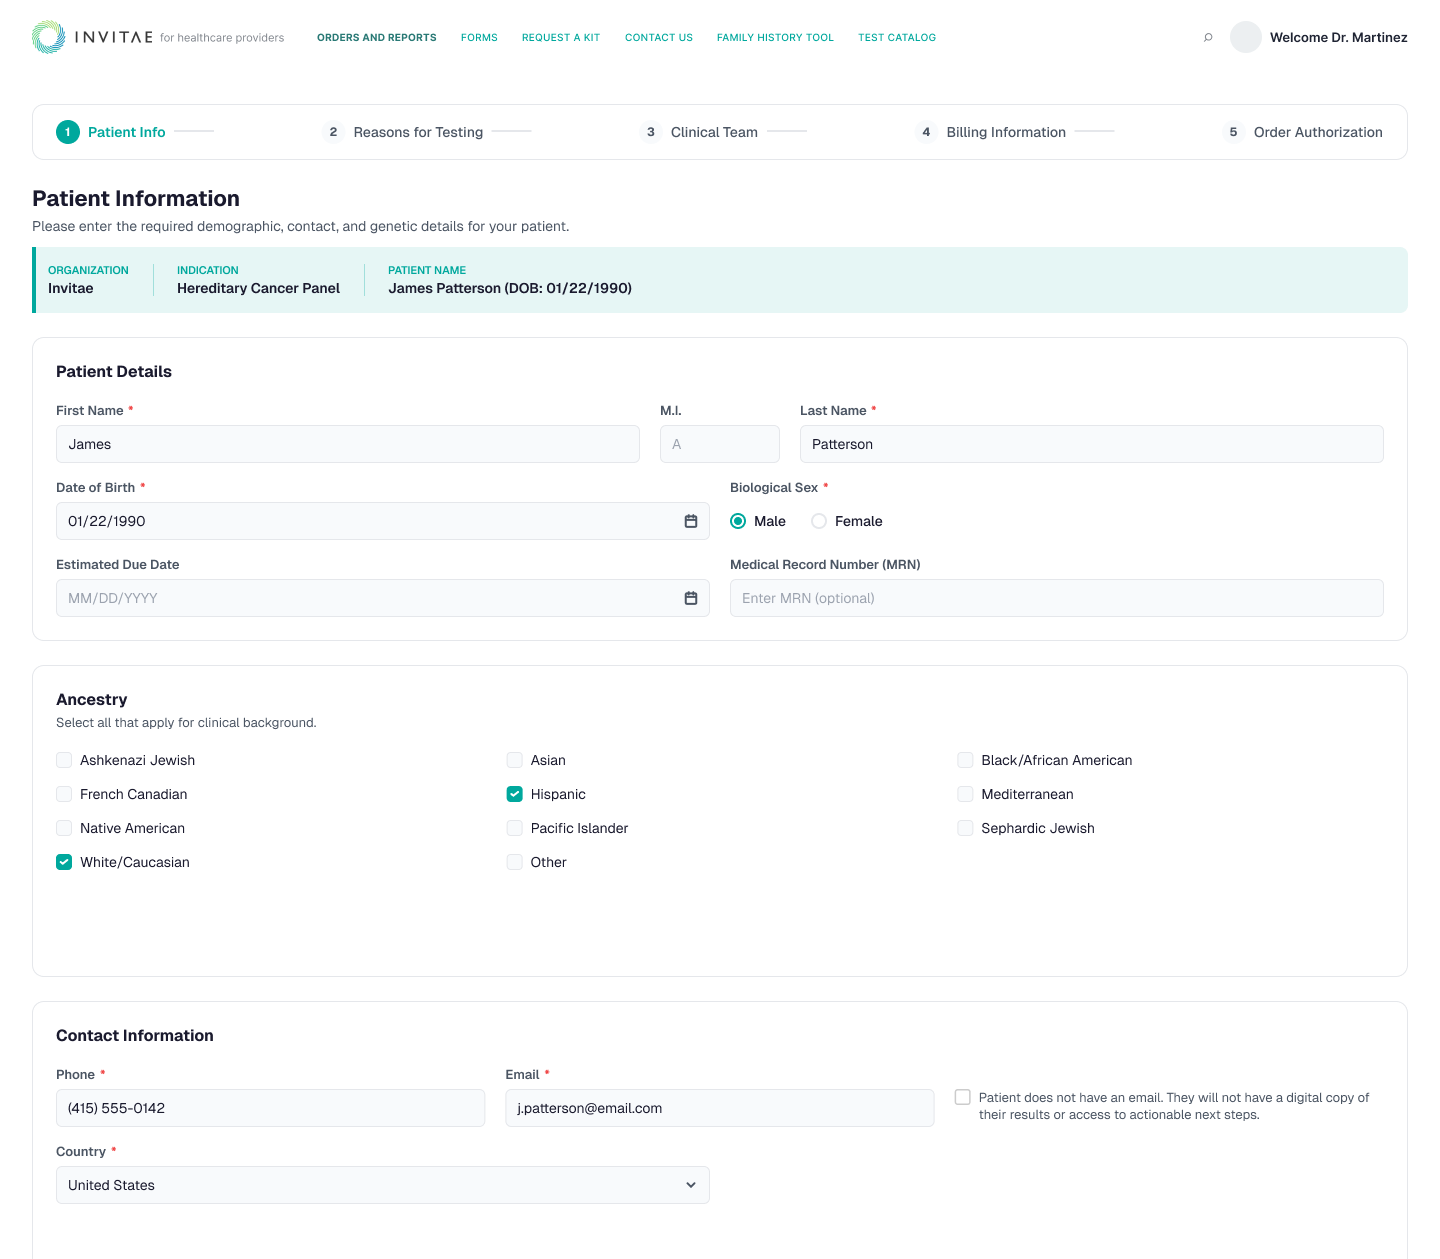
Task: Click the user avatar circle
Action: 1246,37
